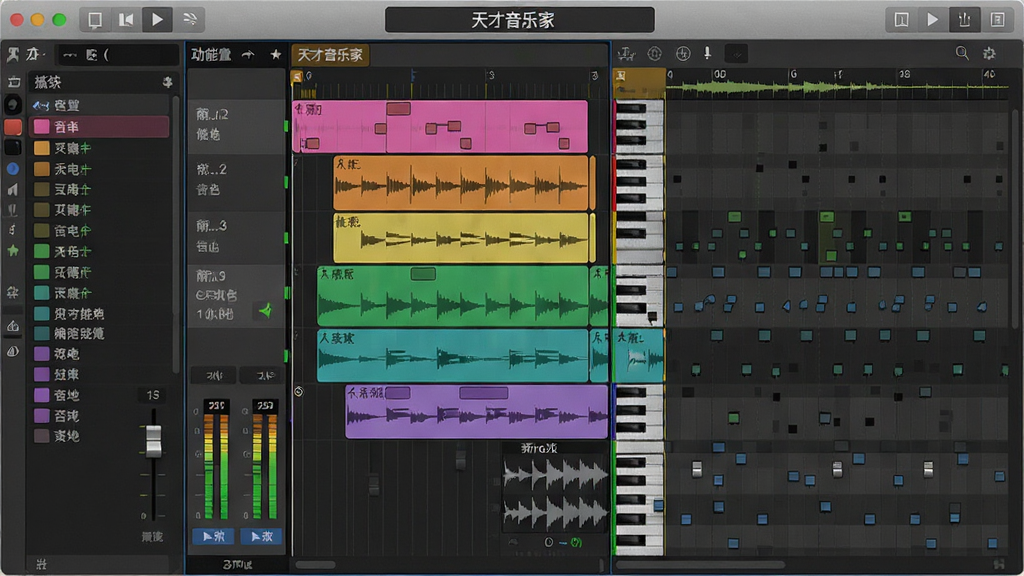Click the black square icon below the red one
The image size is (1024, 576).
click(12, 148)
